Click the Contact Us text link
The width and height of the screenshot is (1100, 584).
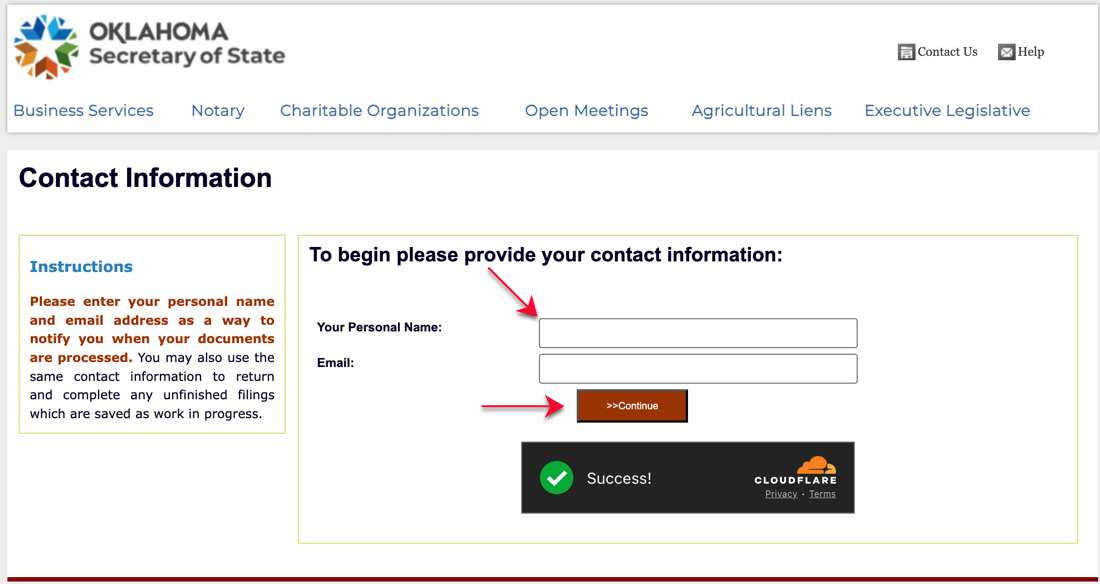click(947, 52)
